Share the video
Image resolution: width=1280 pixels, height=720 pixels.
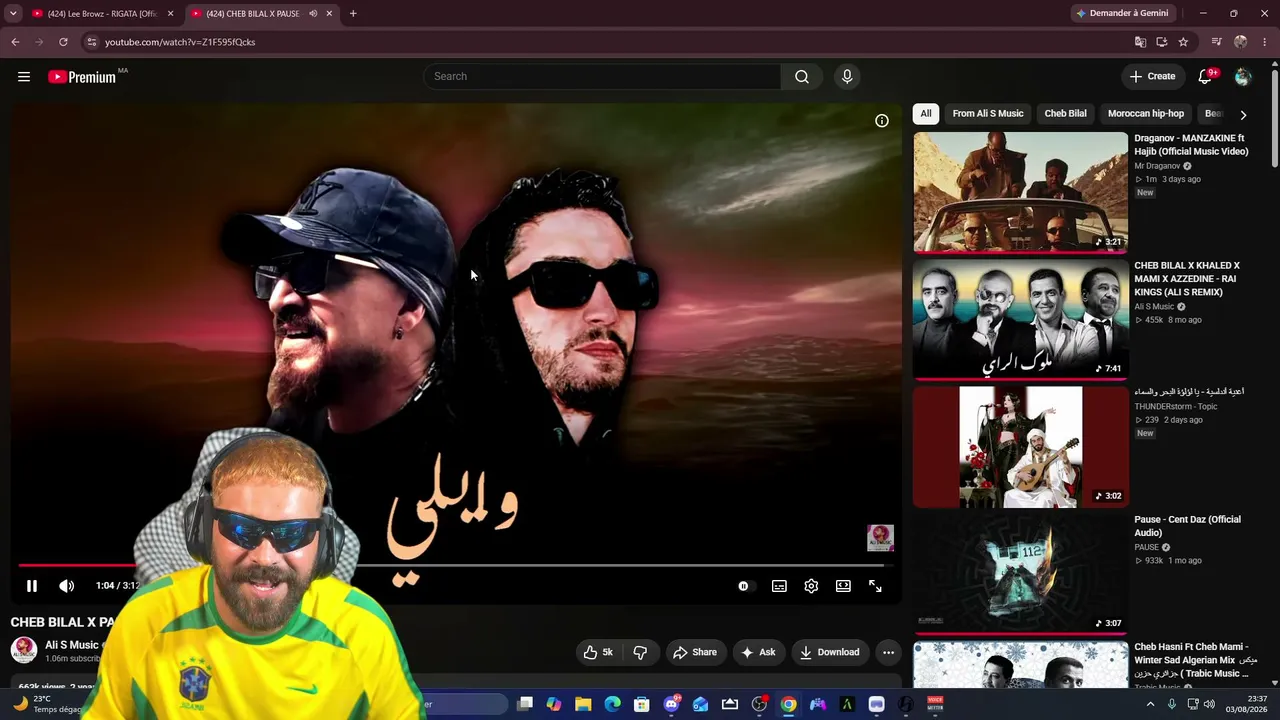tap(694, 652)
